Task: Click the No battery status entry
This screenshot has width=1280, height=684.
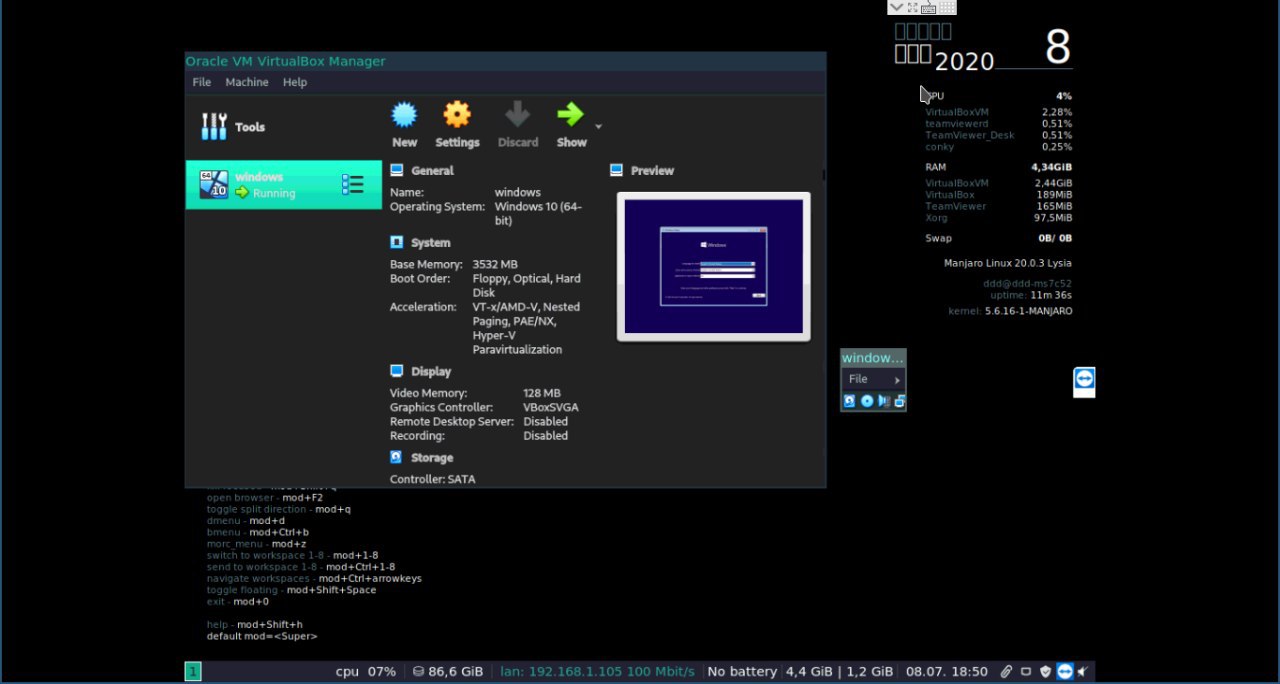Action: (741, 671)
